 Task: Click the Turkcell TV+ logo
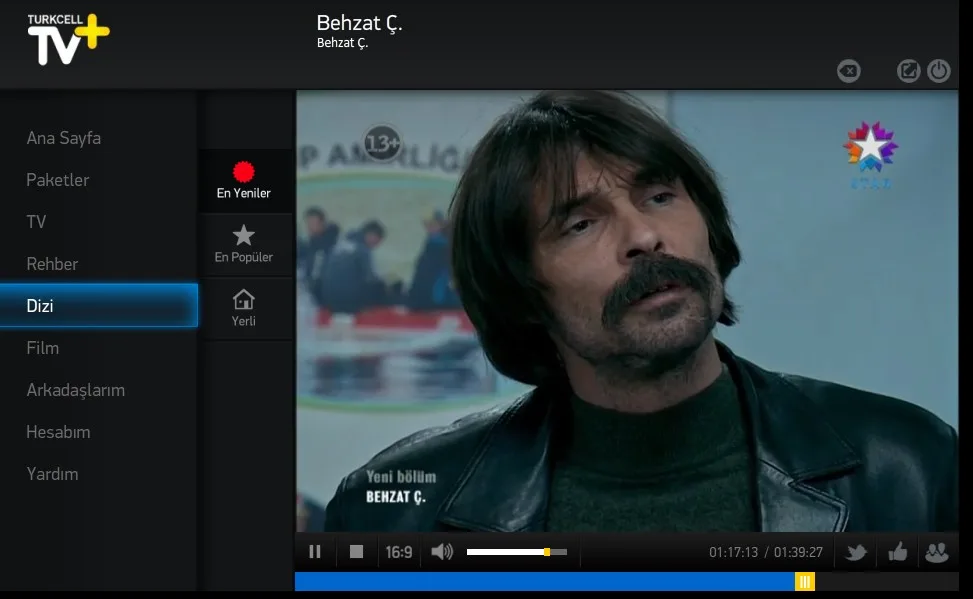pyautogui.click(x=68, y=38)
